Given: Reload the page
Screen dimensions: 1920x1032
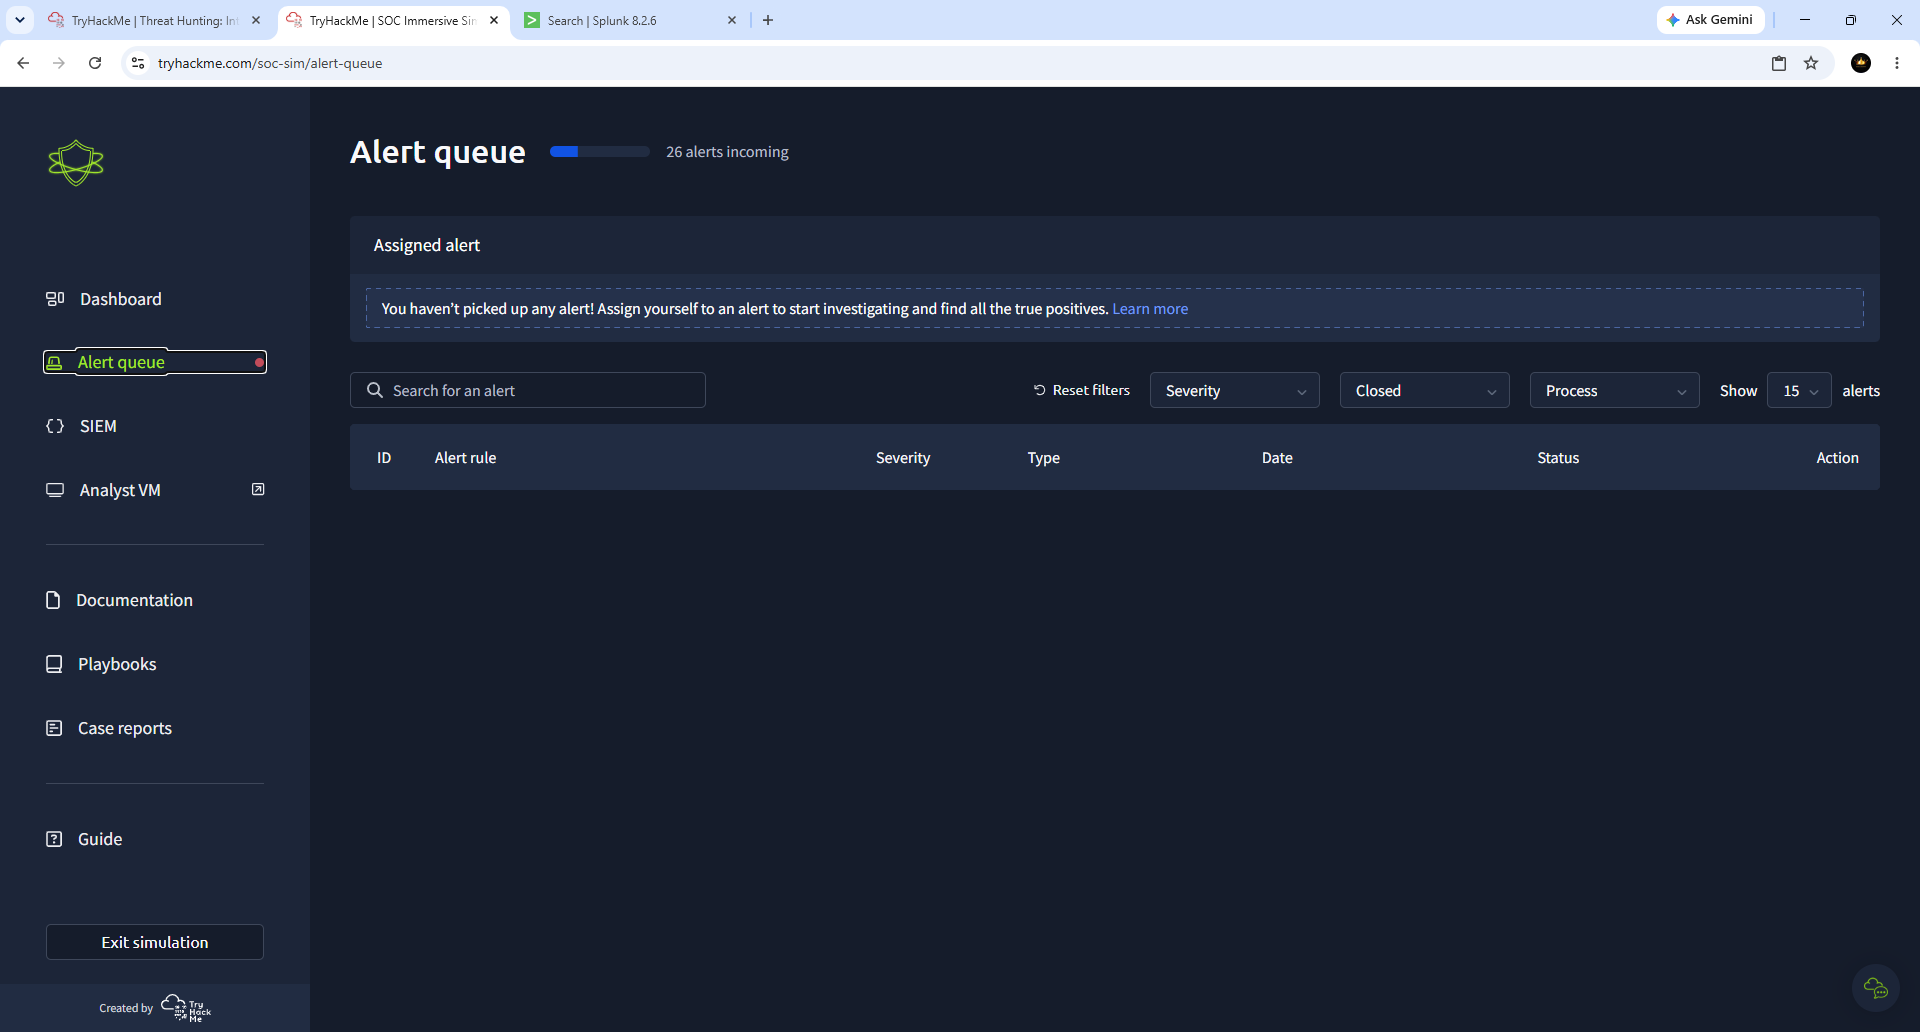Looking at the screenshot, I should (x=95, y=63).
